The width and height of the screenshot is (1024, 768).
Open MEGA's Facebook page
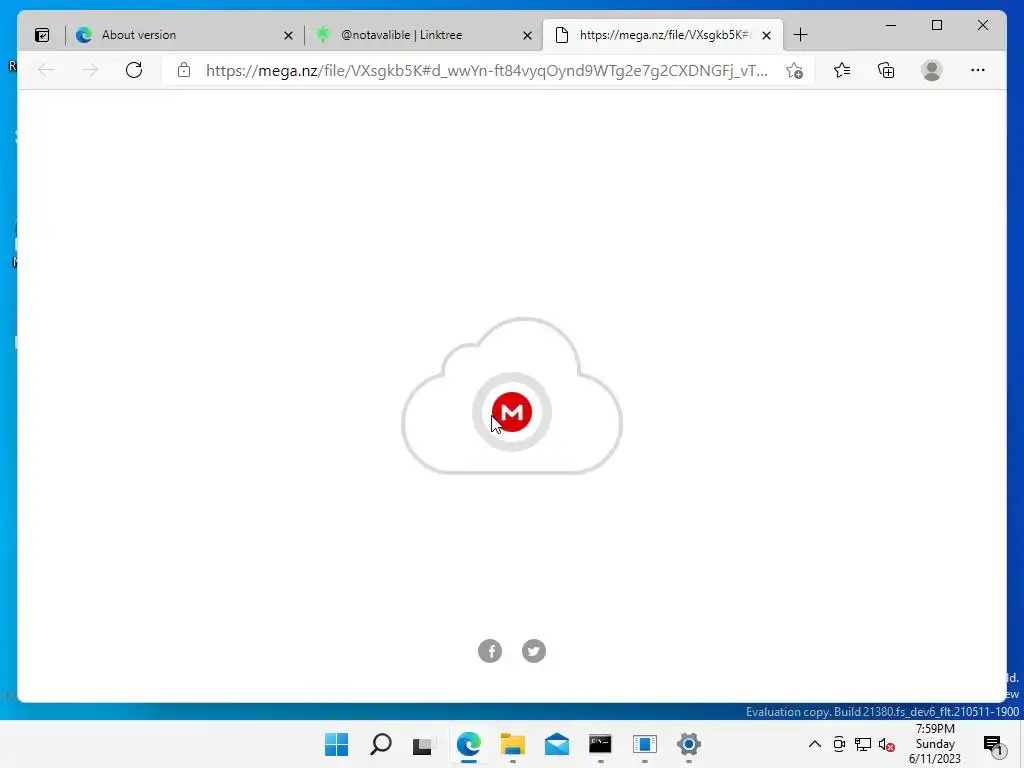point(490,651)
